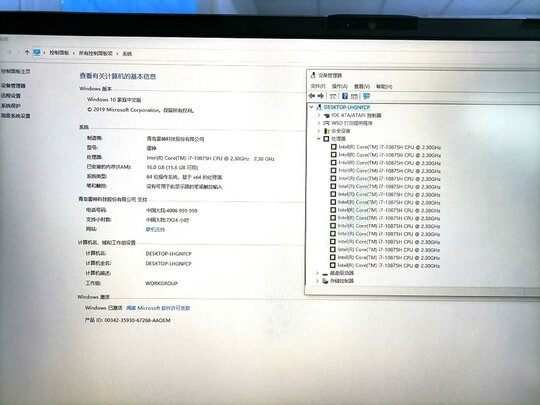Screen dimensions: 540x405
Task: Click the Forward arrow in Device Manager toolbar
Action: 321,96
